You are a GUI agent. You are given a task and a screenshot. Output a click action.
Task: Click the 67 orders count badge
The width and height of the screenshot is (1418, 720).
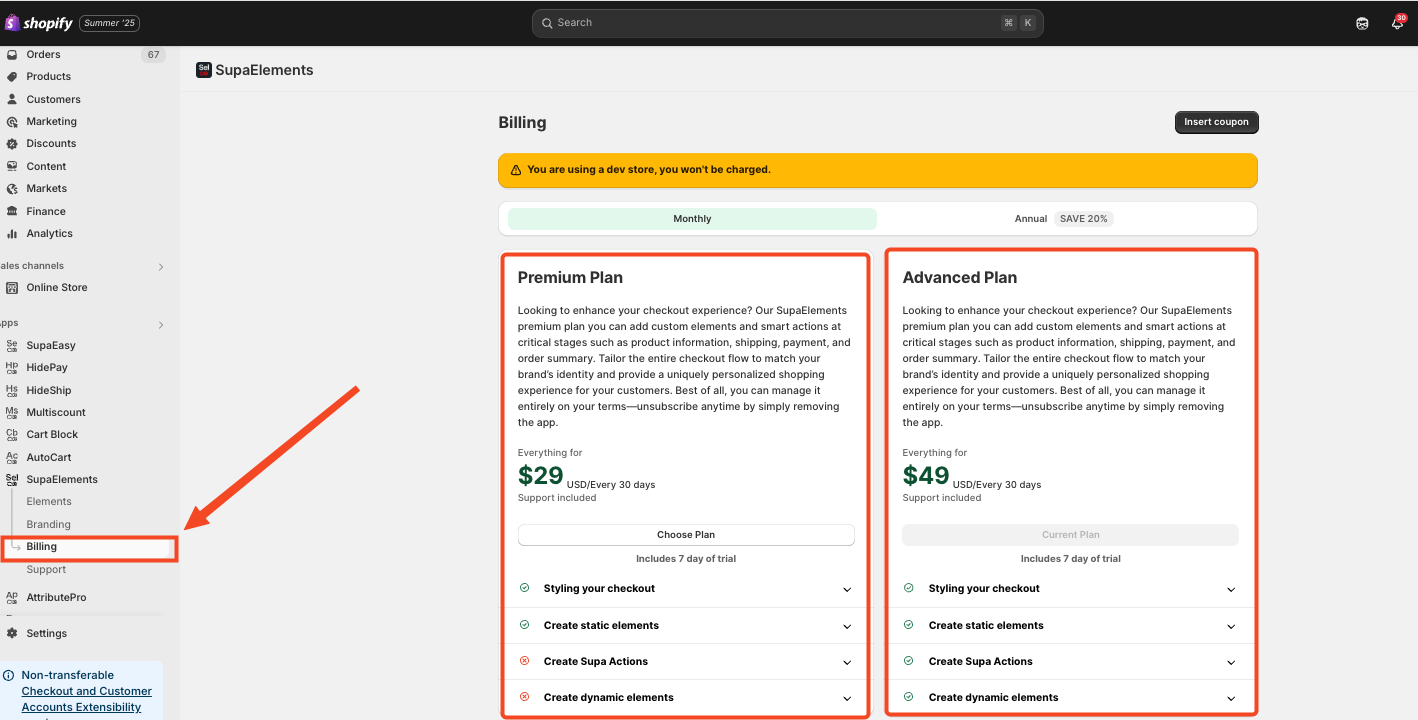153,55
